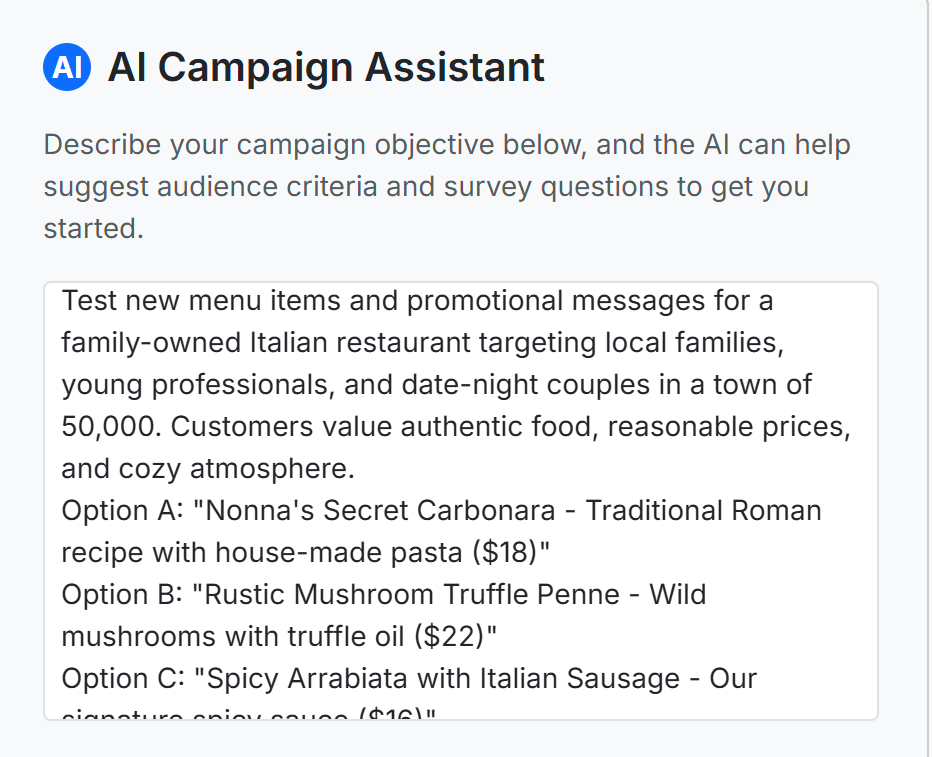Click the blue AI circle icon

click(x=67, y=67)
